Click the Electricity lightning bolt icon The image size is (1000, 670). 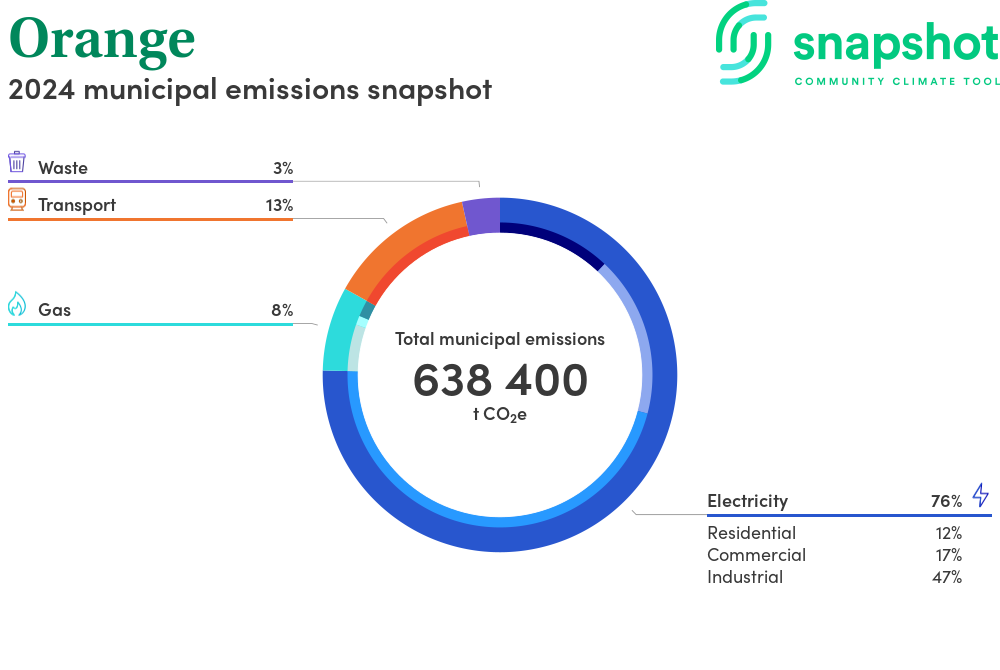click(980, 495)
